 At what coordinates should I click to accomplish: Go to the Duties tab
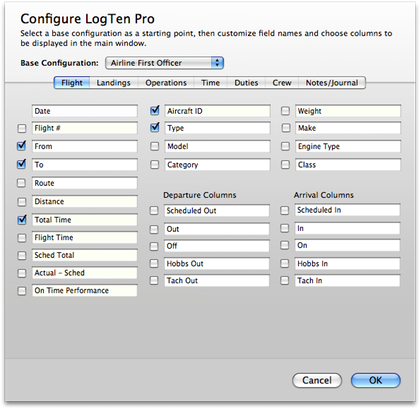coord(246,83)
